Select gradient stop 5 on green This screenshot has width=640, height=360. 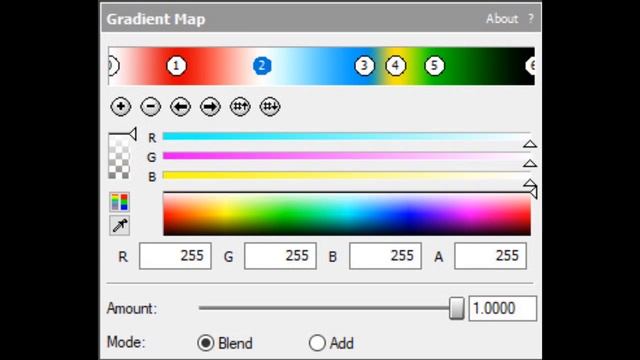click(434, 66)
